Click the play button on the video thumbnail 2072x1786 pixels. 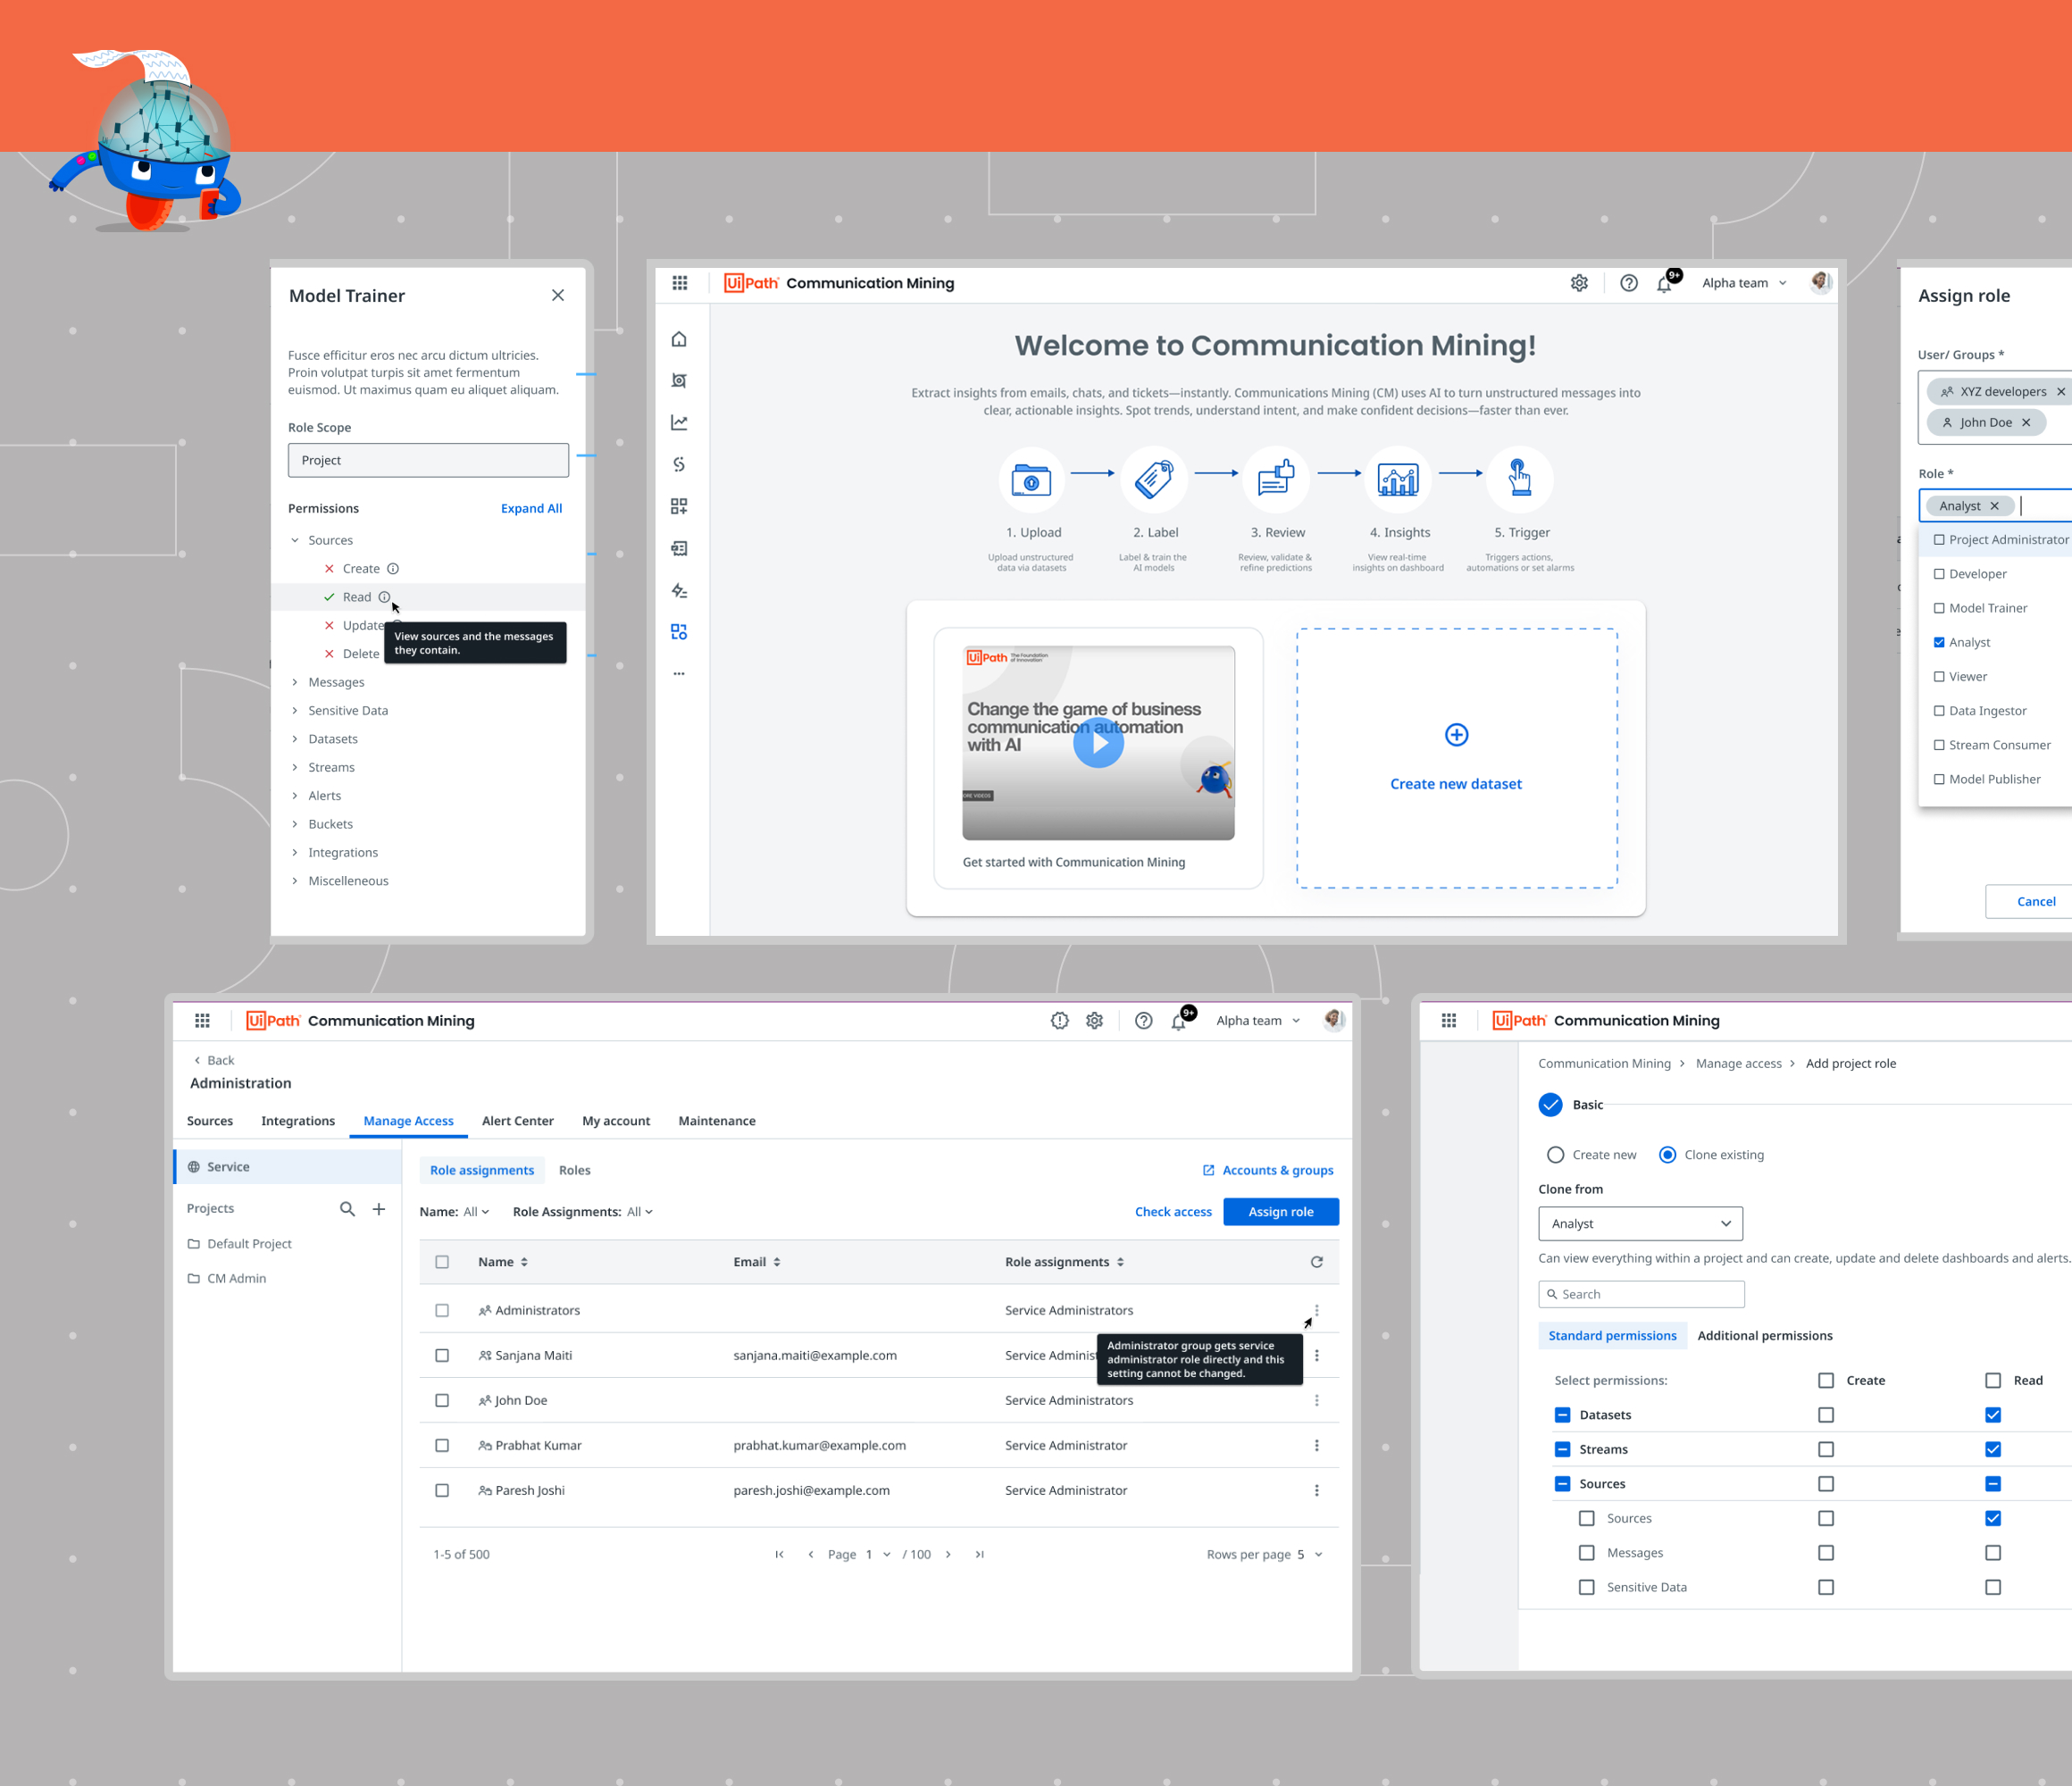(1098, 743)
